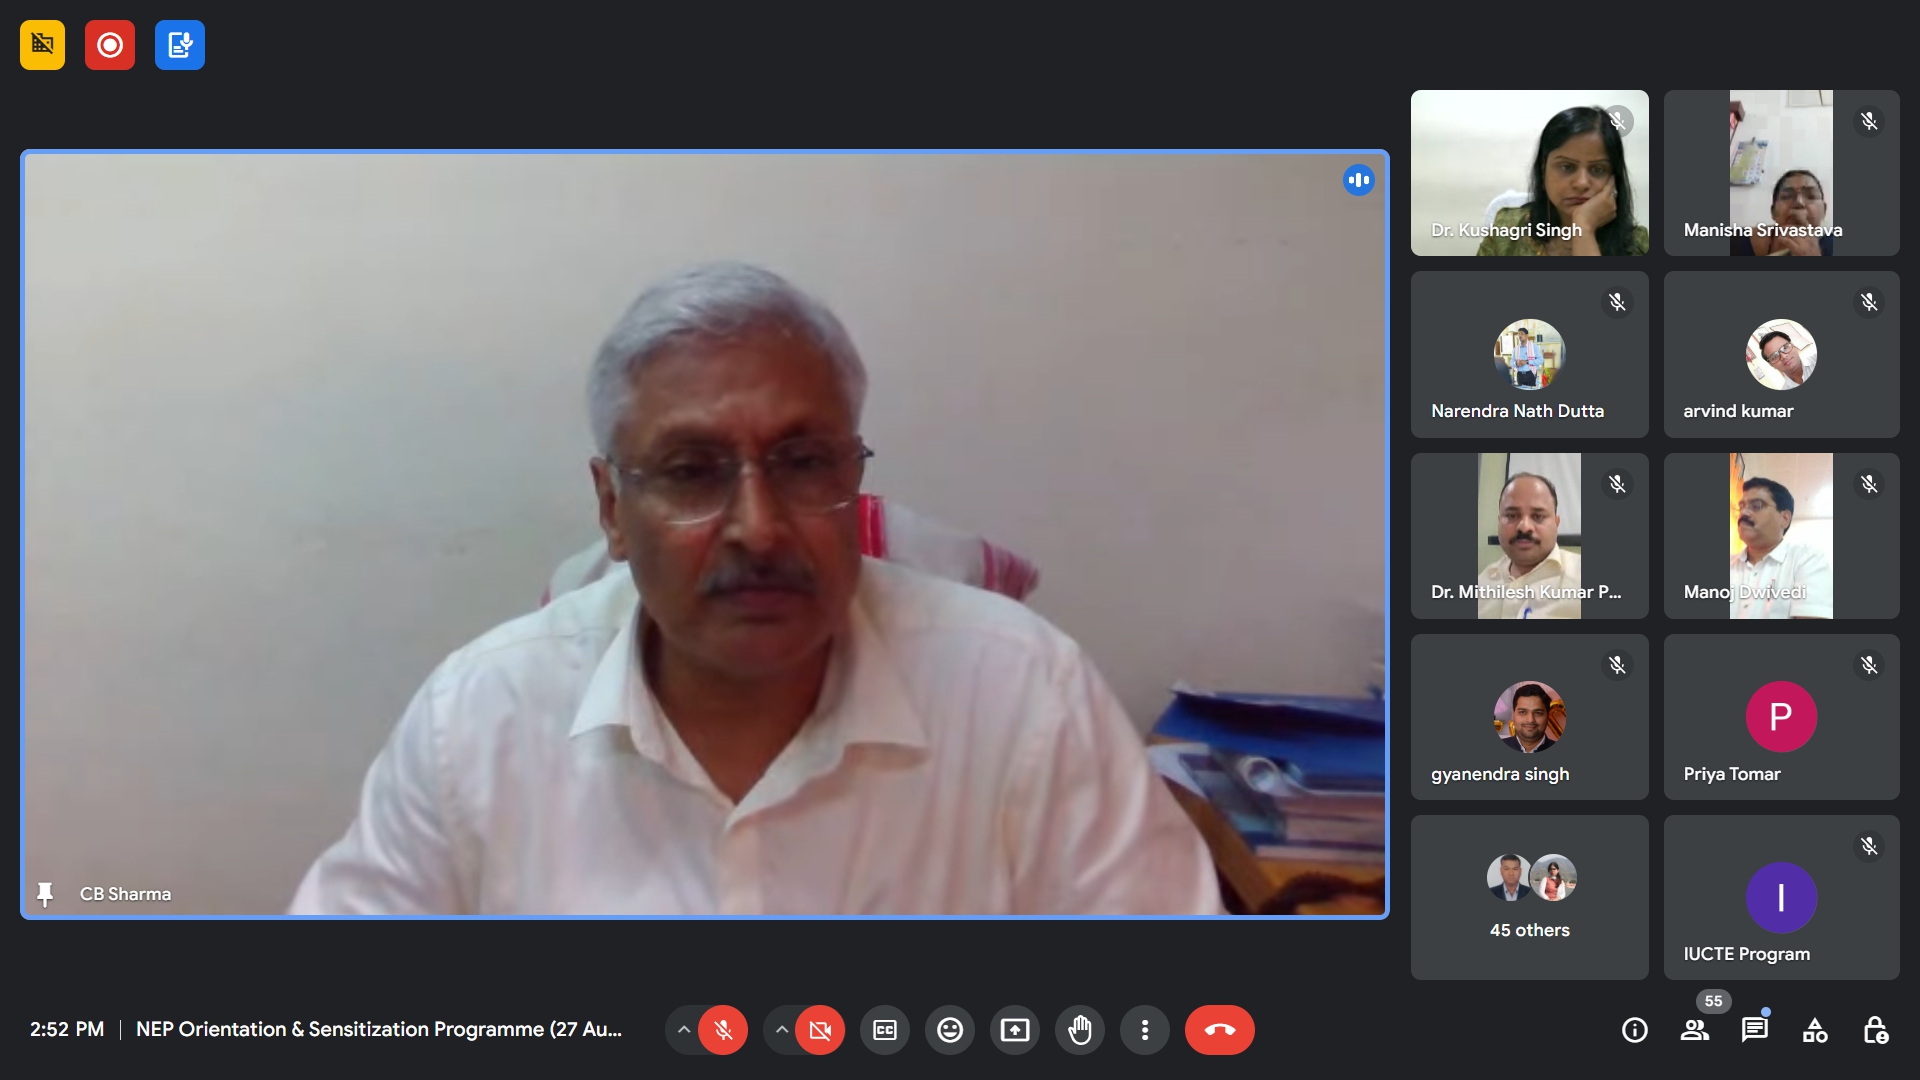This screenshot has width=1920, height=1080.
Task: Open meeting details info icon
Action: (1634, 1030)
